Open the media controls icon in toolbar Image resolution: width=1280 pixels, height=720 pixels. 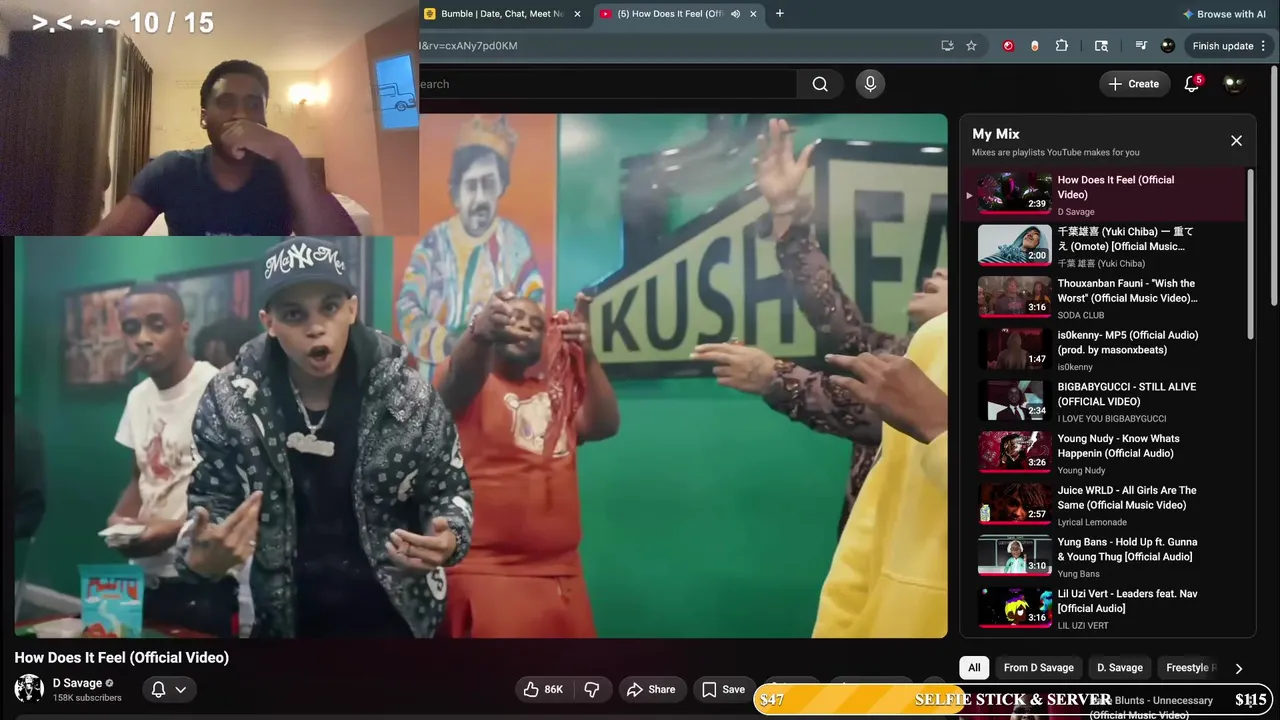1141,46
